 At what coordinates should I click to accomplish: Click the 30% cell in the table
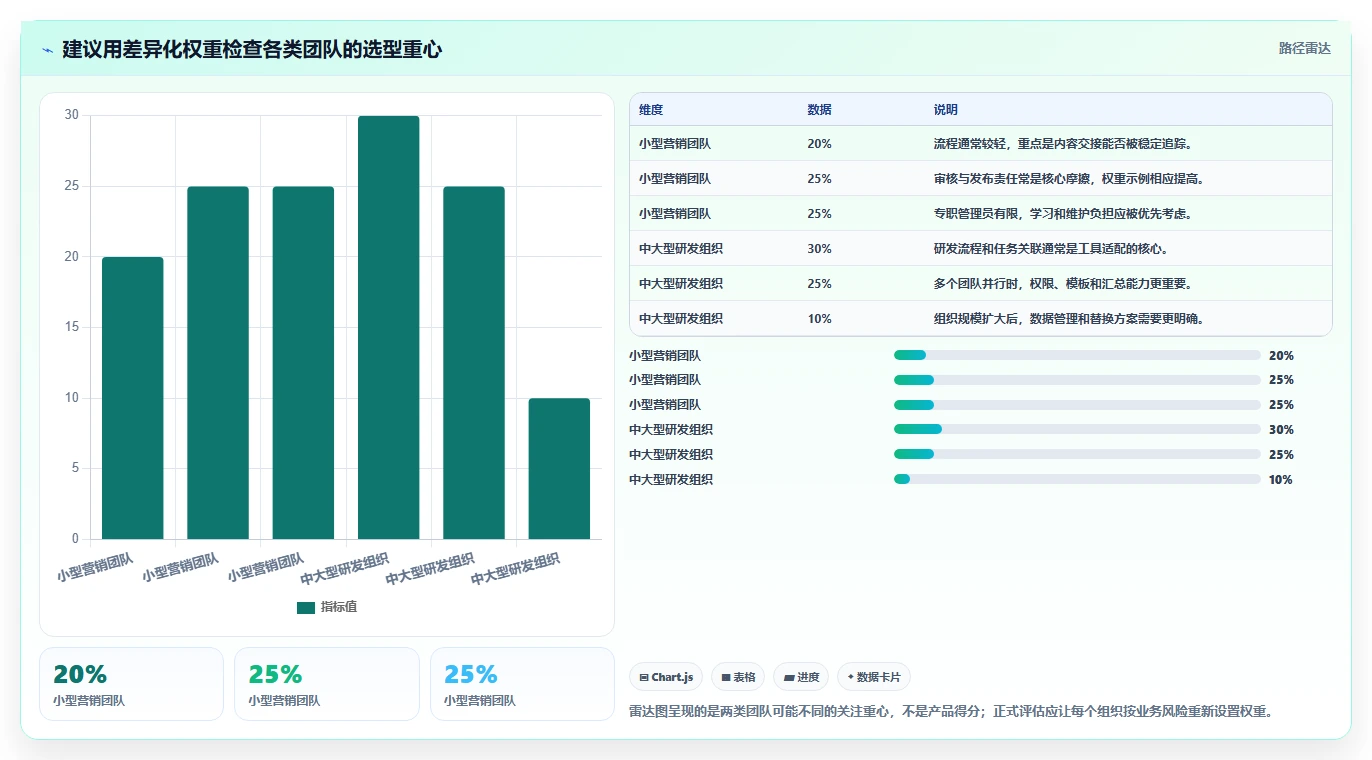(819, 249)
